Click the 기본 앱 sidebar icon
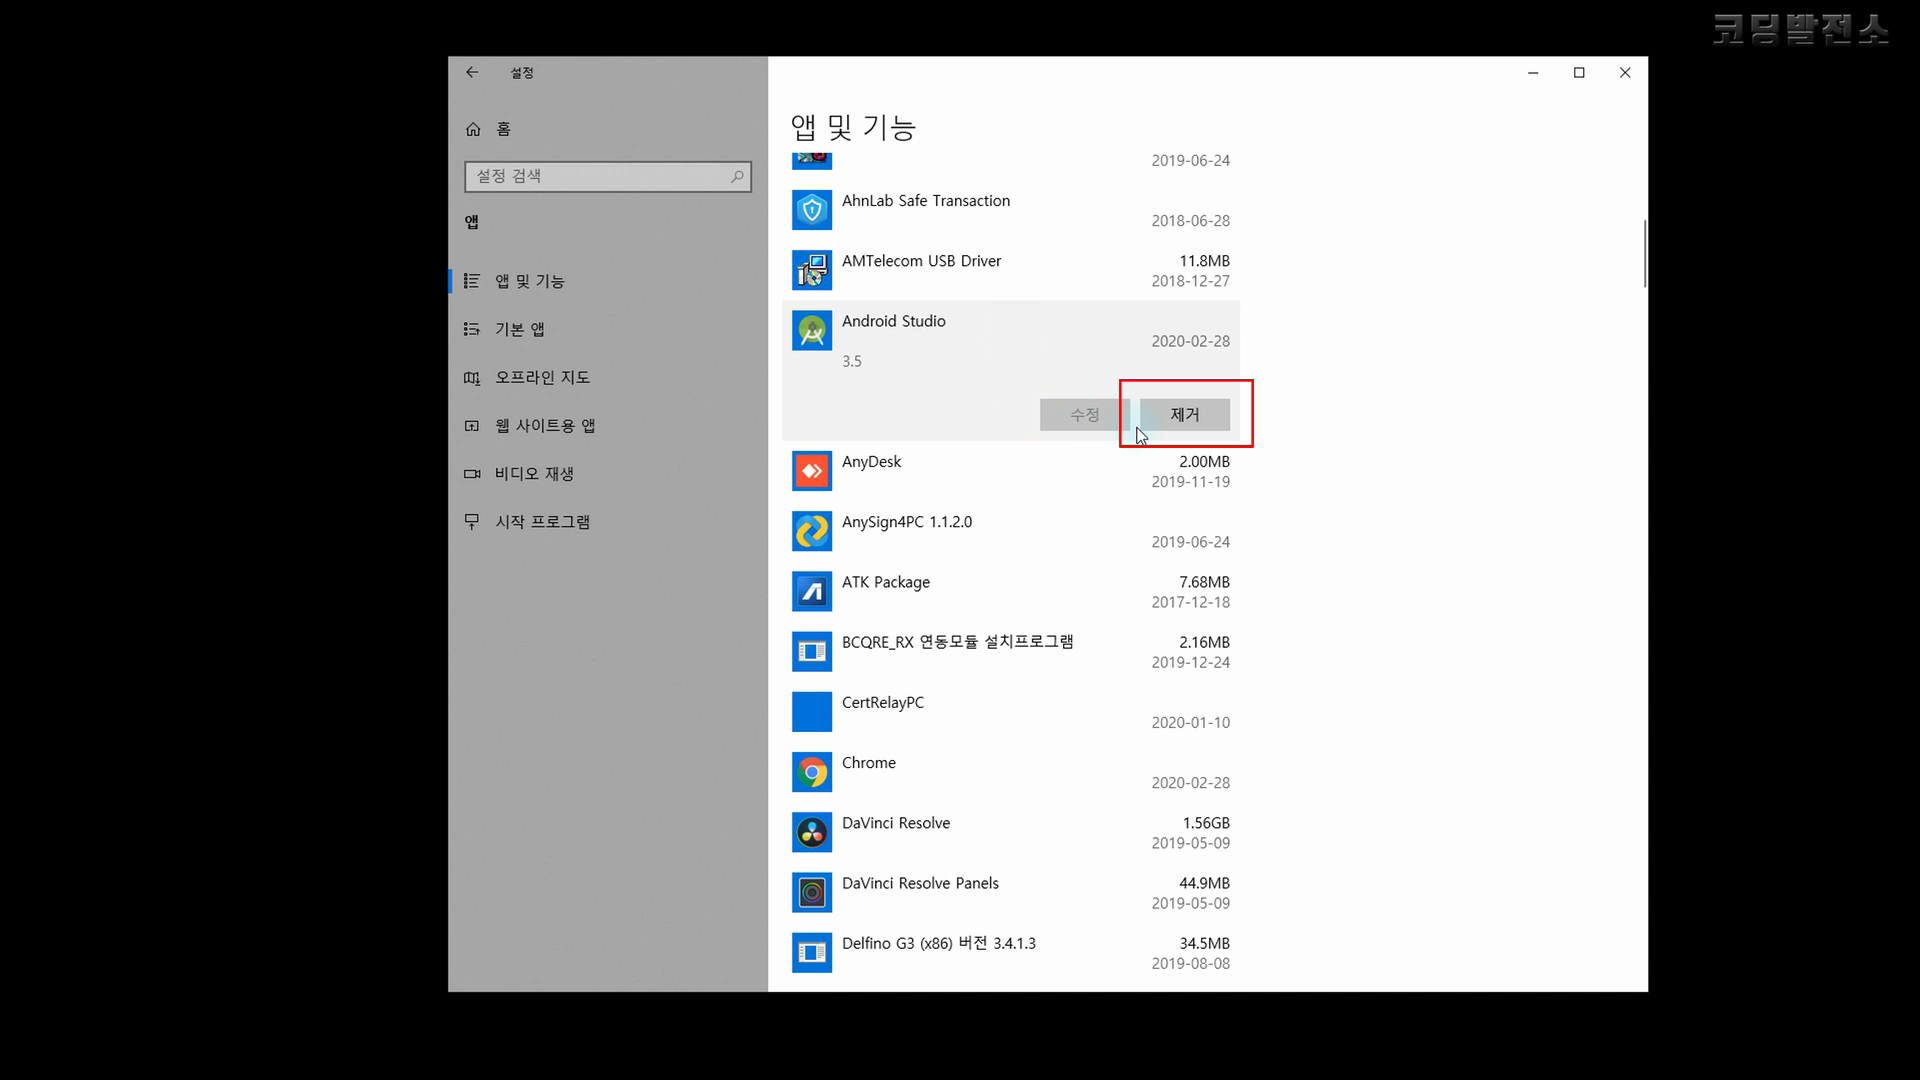The image size is (1920, 1080). [472, 329]
